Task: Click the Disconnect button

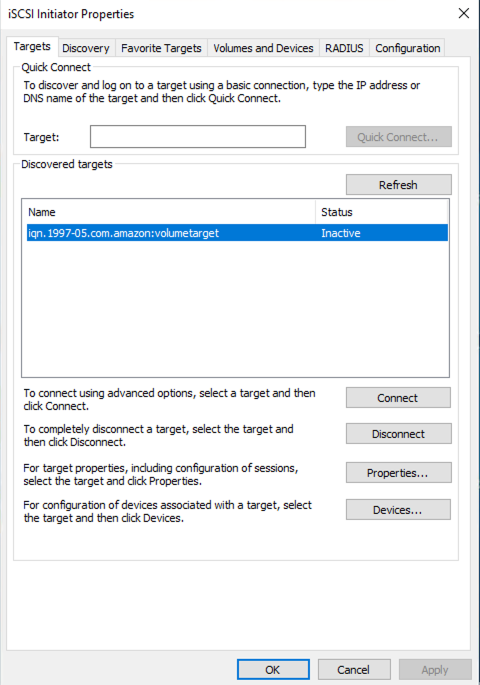Action: [x=398, y=434]
